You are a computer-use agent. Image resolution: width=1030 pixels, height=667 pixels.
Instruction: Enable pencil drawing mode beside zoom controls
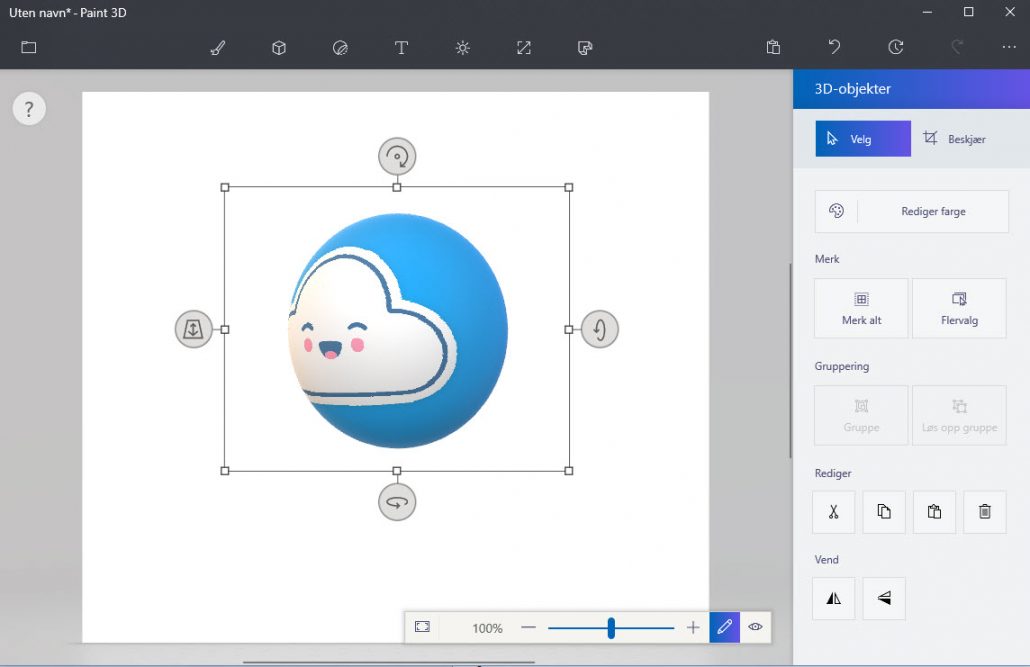(x=724, y=627)
